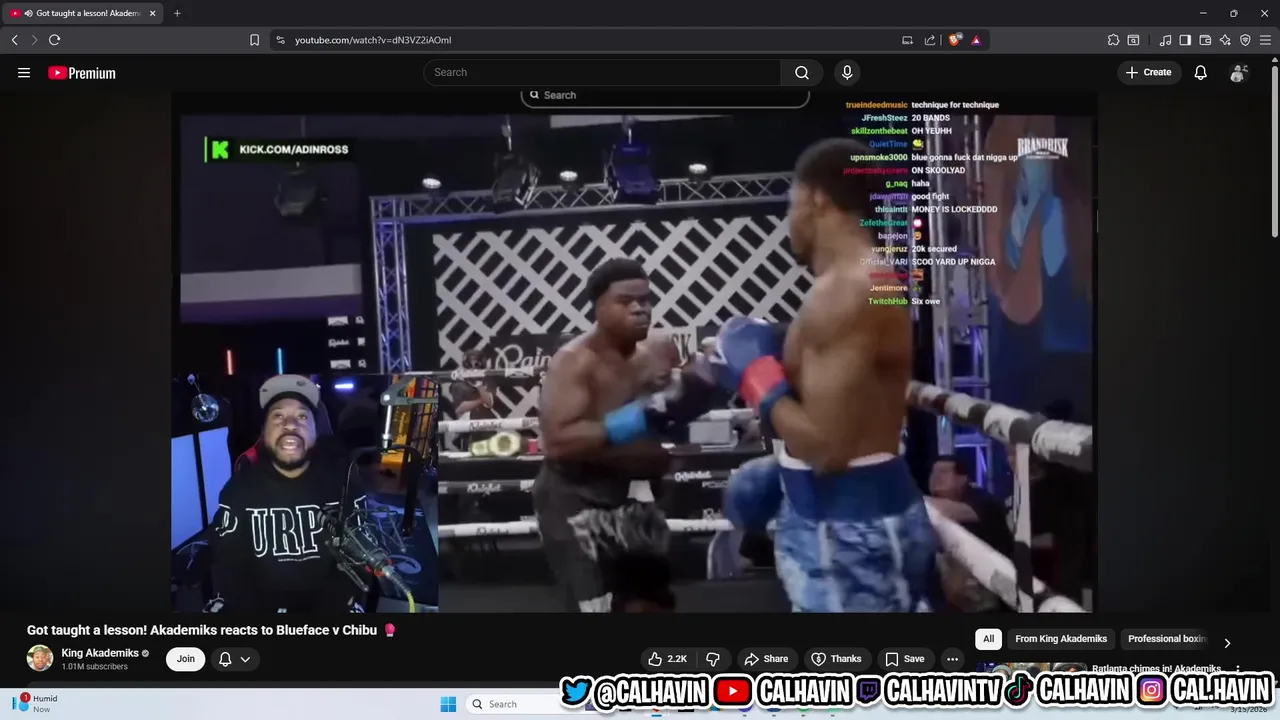Click the Join membership button
This screenshot has height=720, width=1280.
coord(185,659)
